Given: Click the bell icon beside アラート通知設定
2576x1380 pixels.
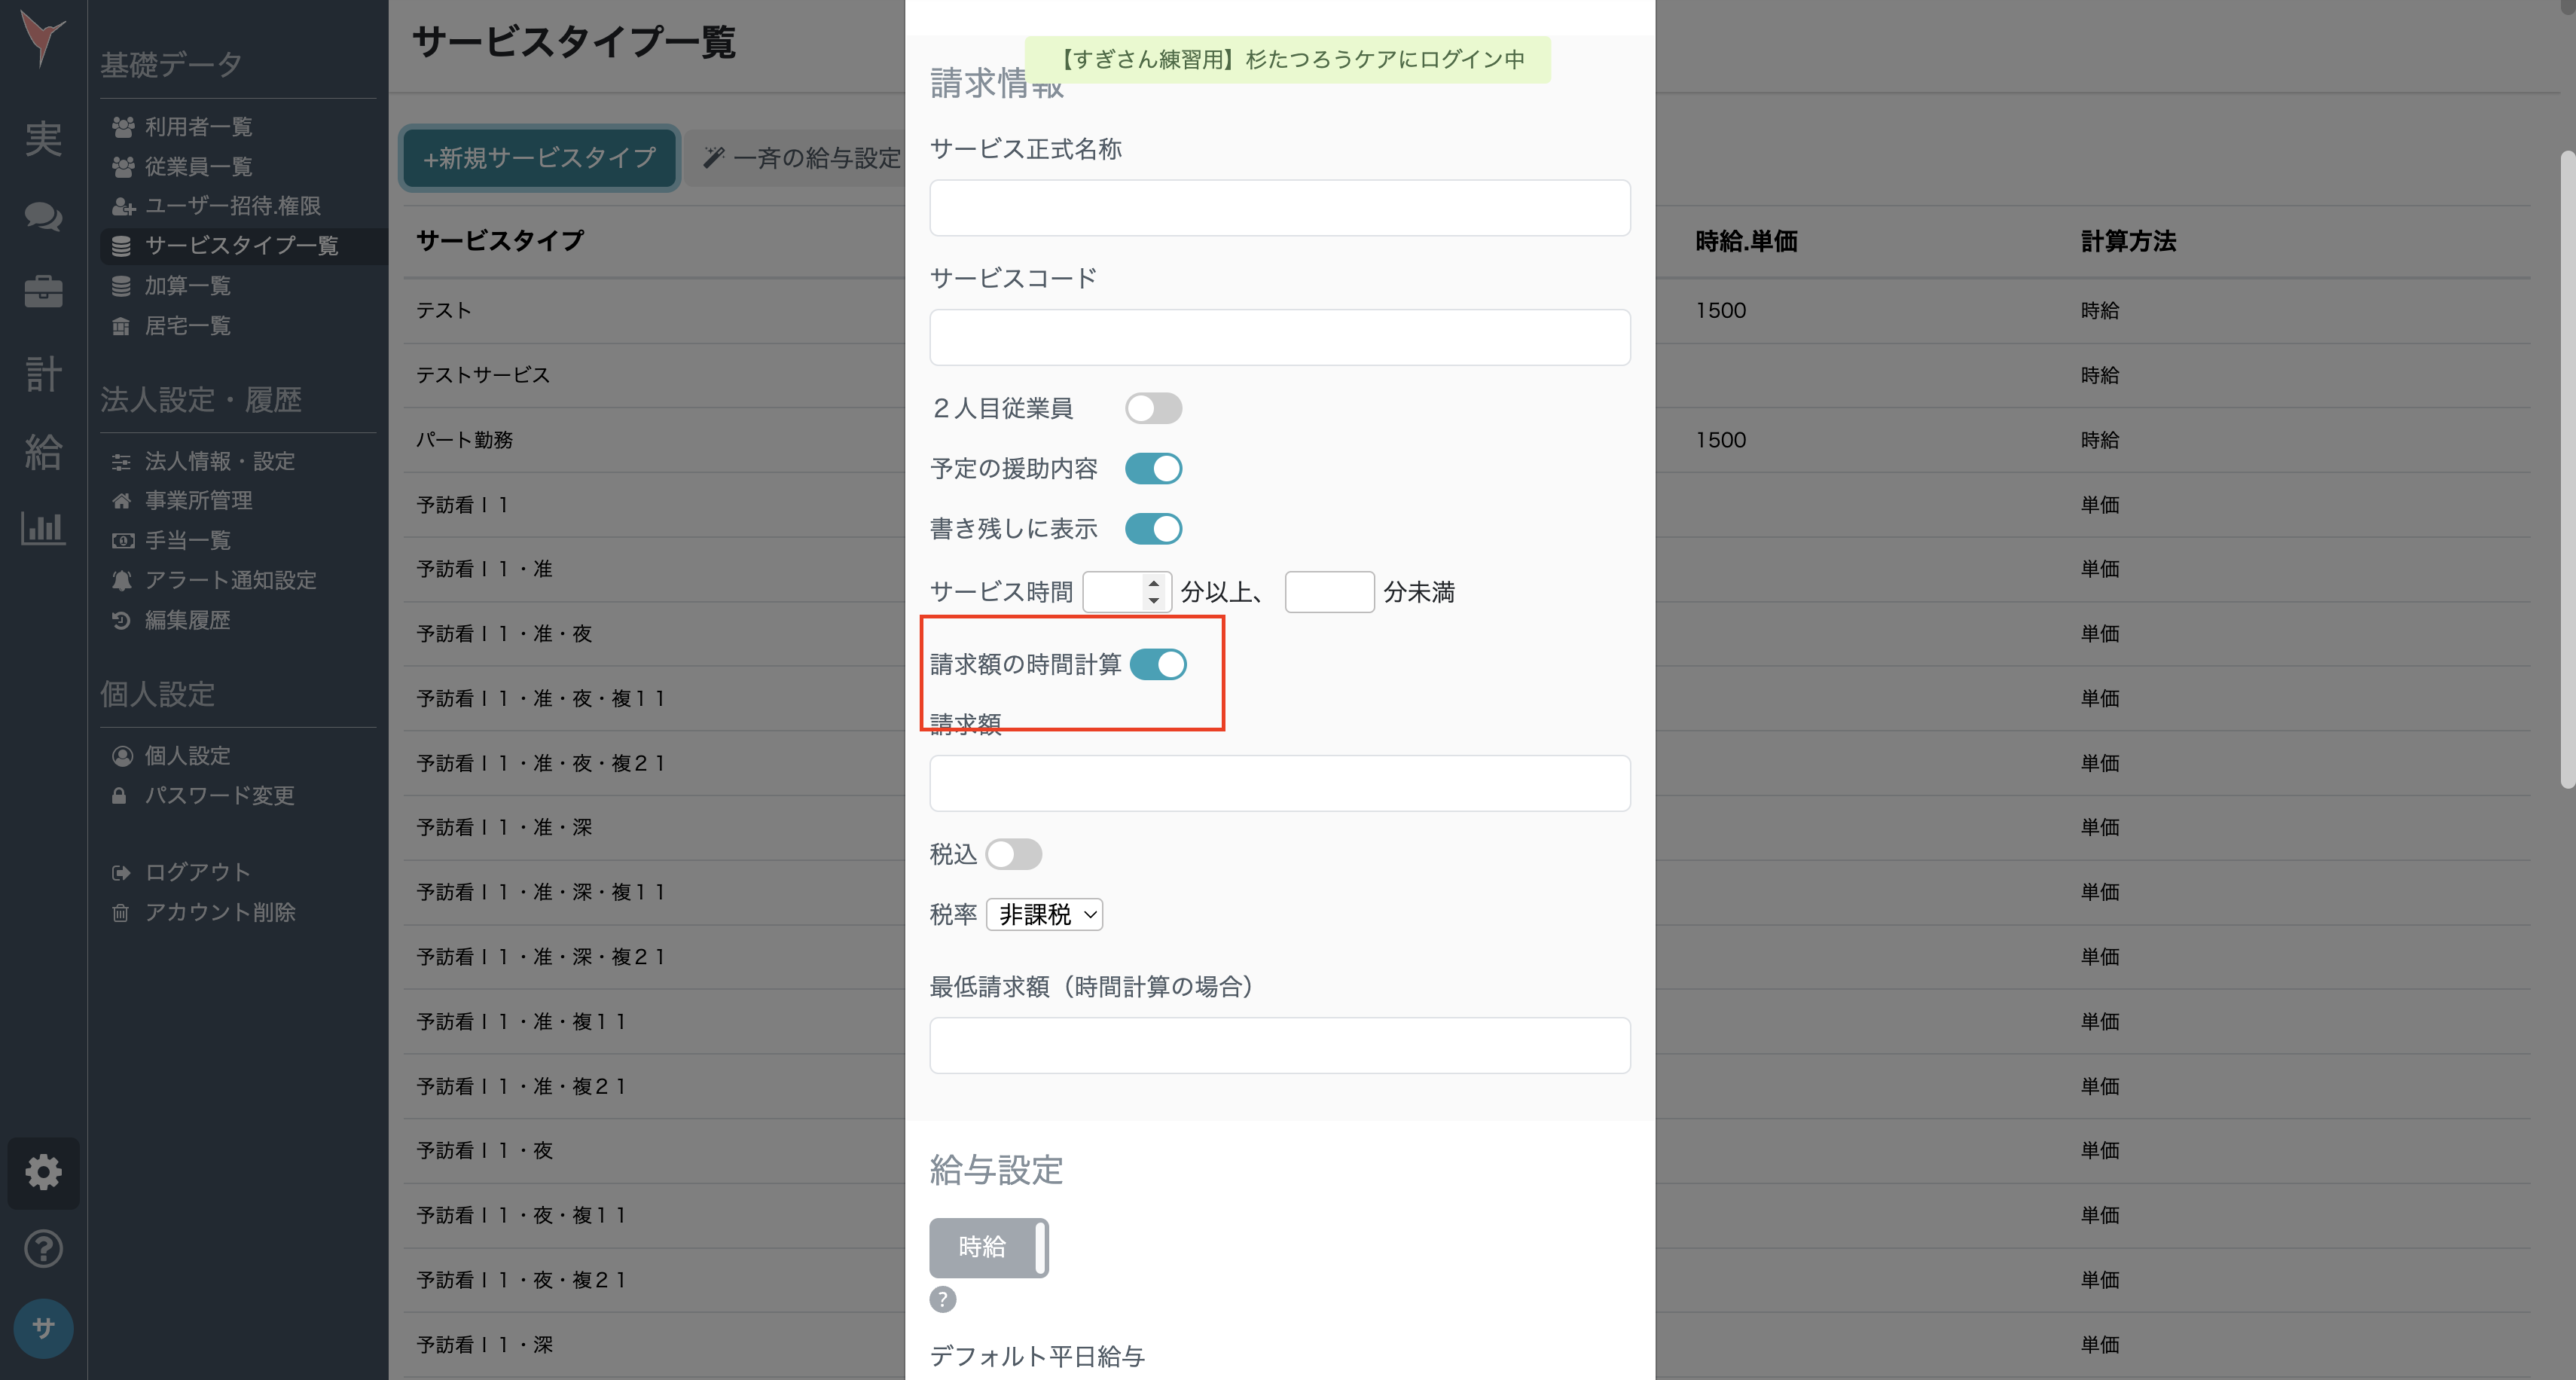Looking at the screenshot, I should click(121, 580).
